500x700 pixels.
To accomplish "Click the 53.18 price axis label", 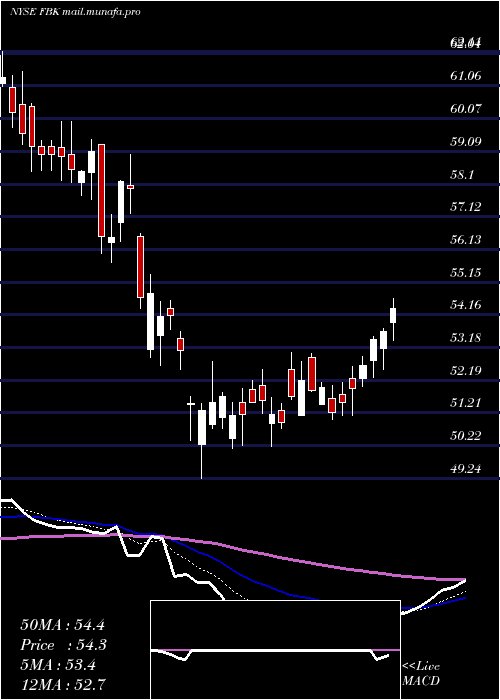I will tap(466, 338).
